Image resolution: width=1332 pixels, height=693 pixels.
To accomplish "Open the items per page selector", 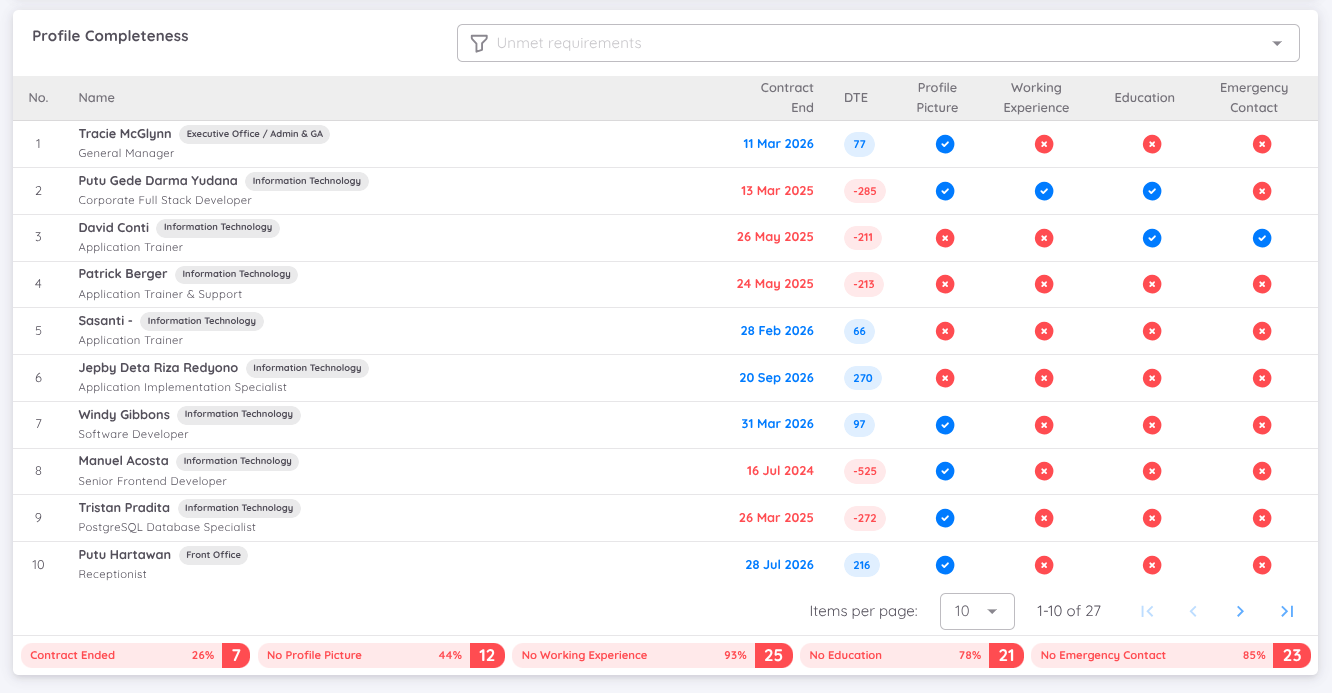I will tap(977, 611).
